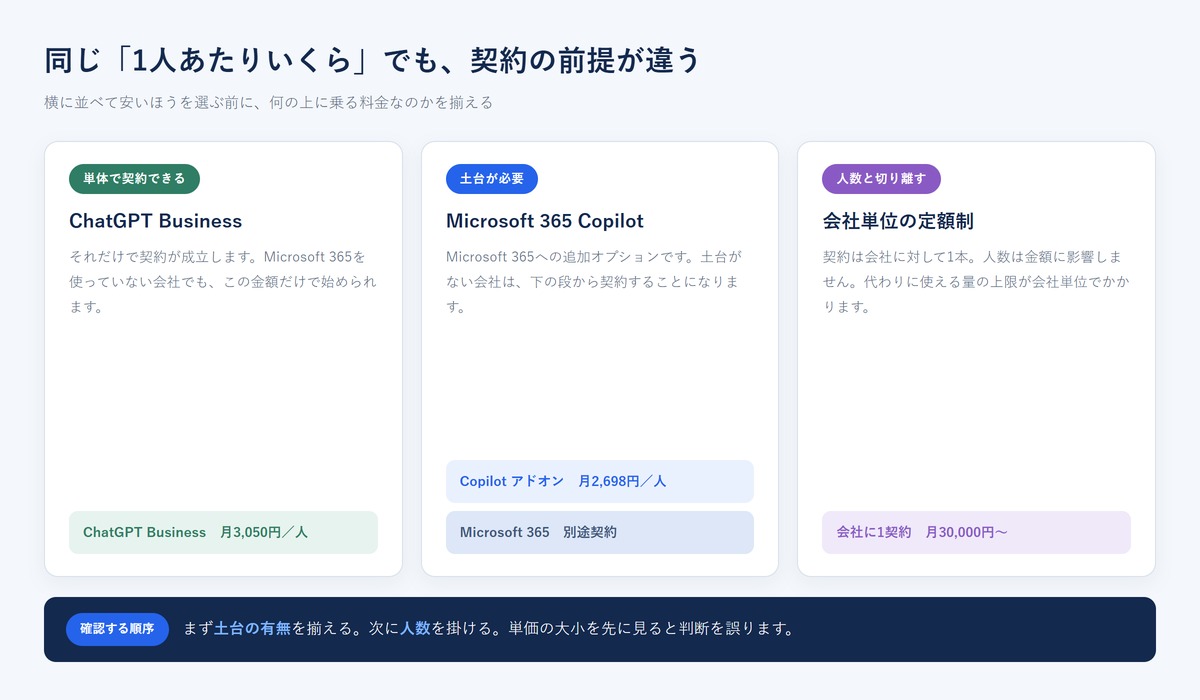1200x700 pixels.
Task: Click the description starting それだけで契約が成立します
Action: (x=223, y=282)
